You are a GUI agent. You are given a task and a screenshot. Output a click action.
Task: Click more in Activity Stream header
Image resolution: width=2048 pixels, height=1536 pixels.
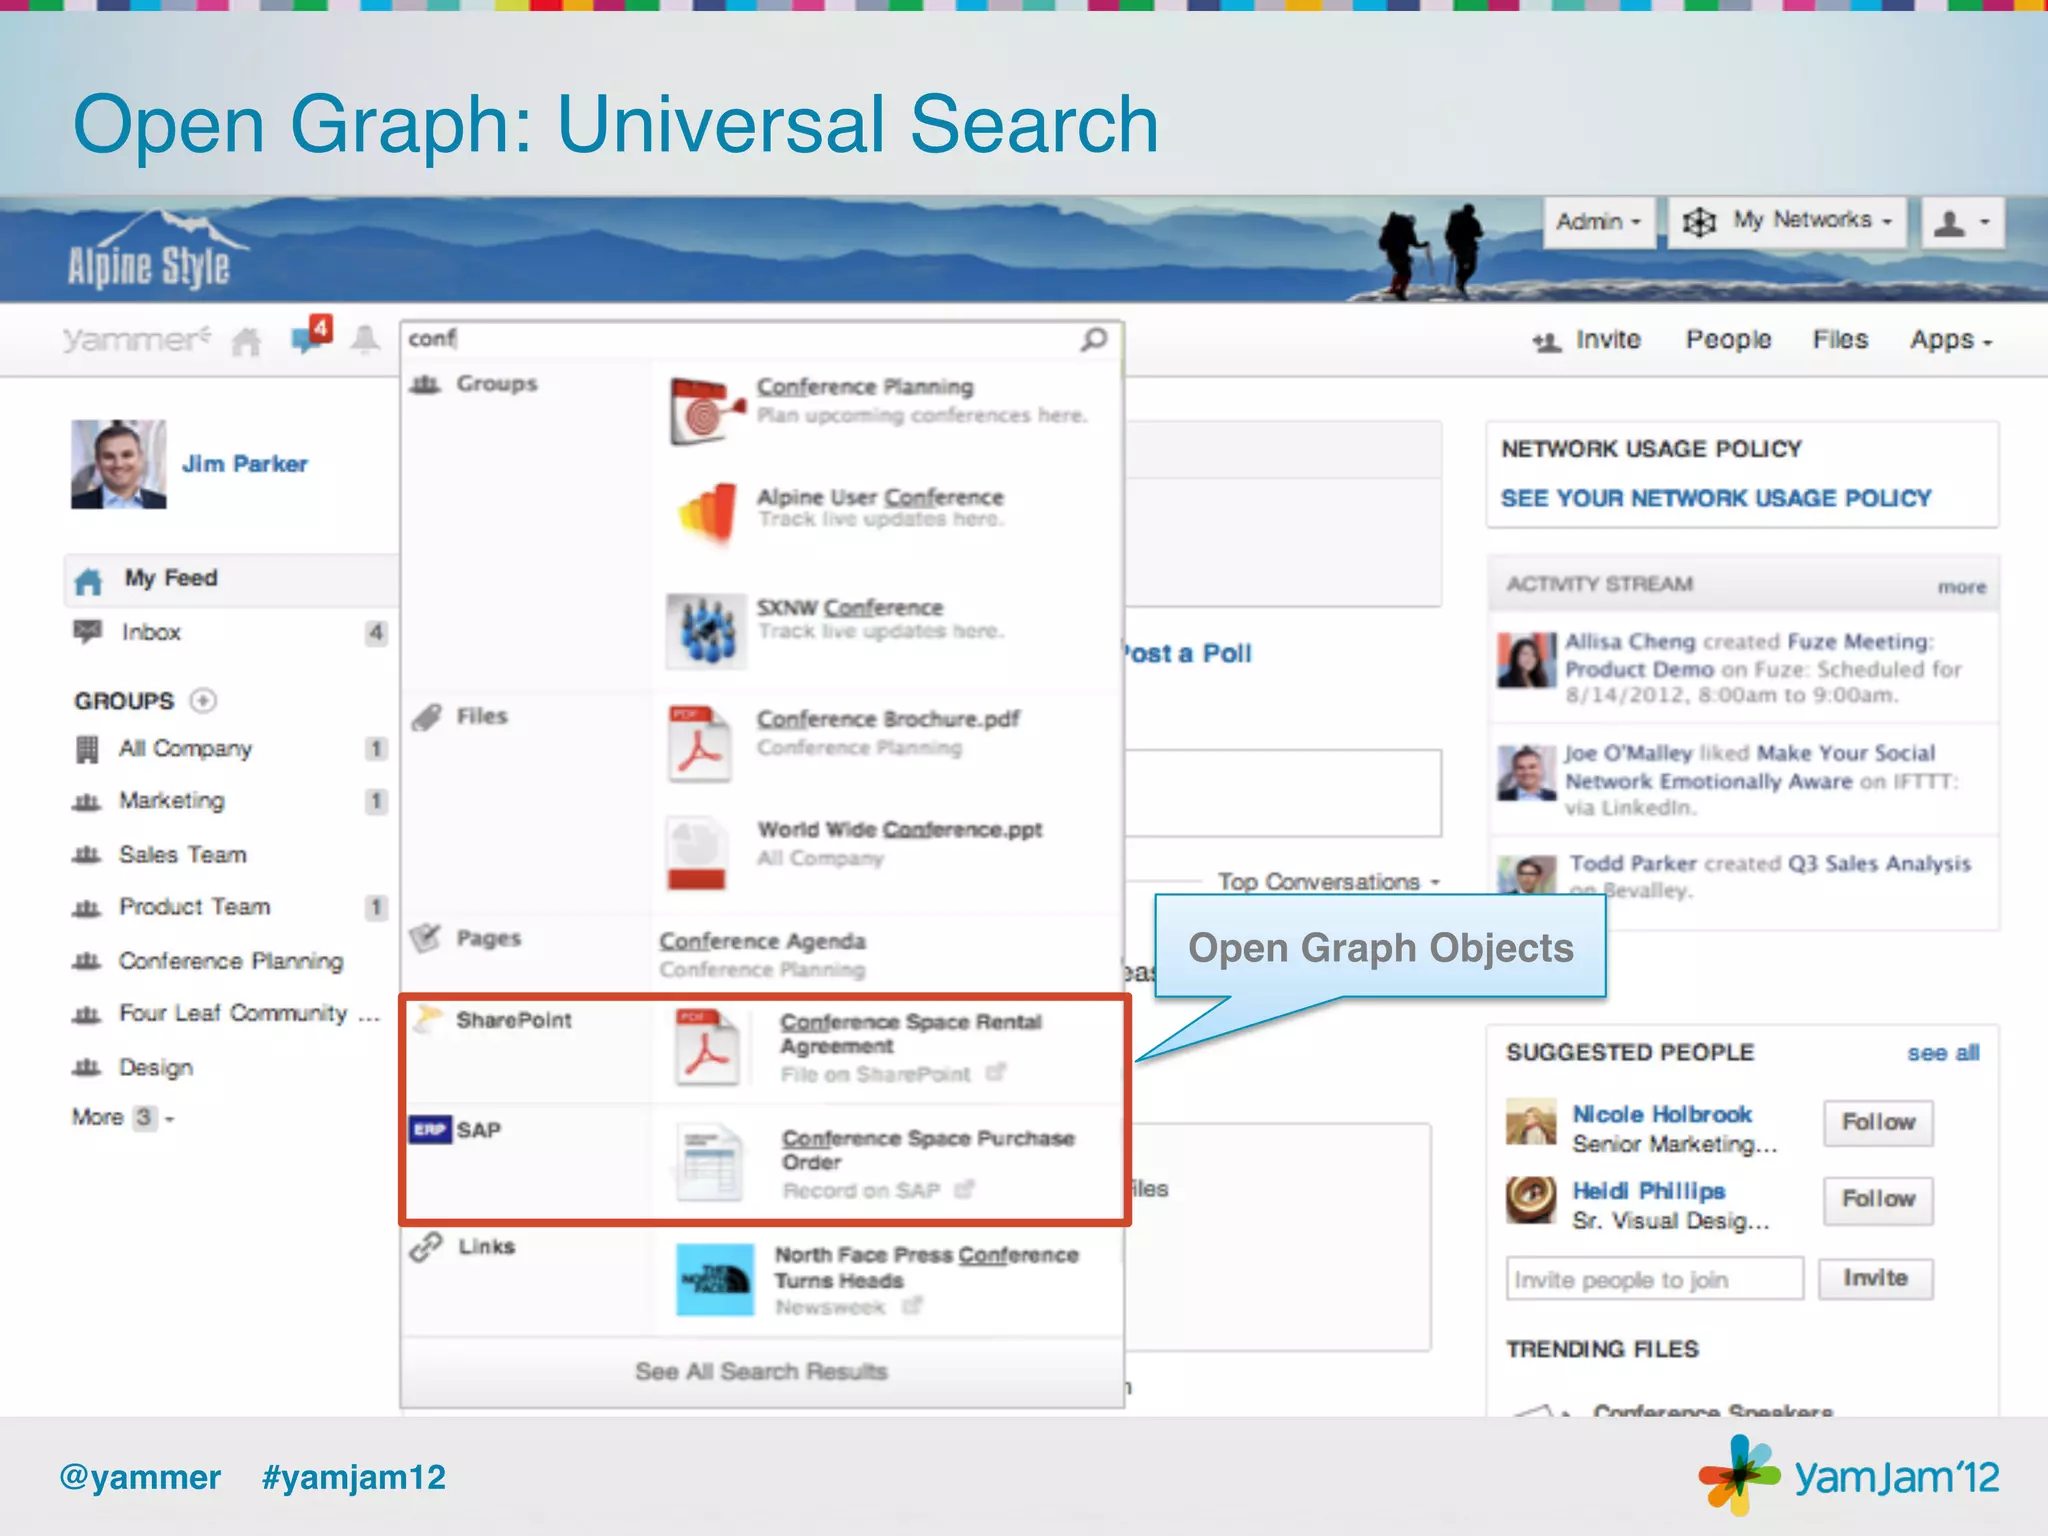pos(1962,587)
